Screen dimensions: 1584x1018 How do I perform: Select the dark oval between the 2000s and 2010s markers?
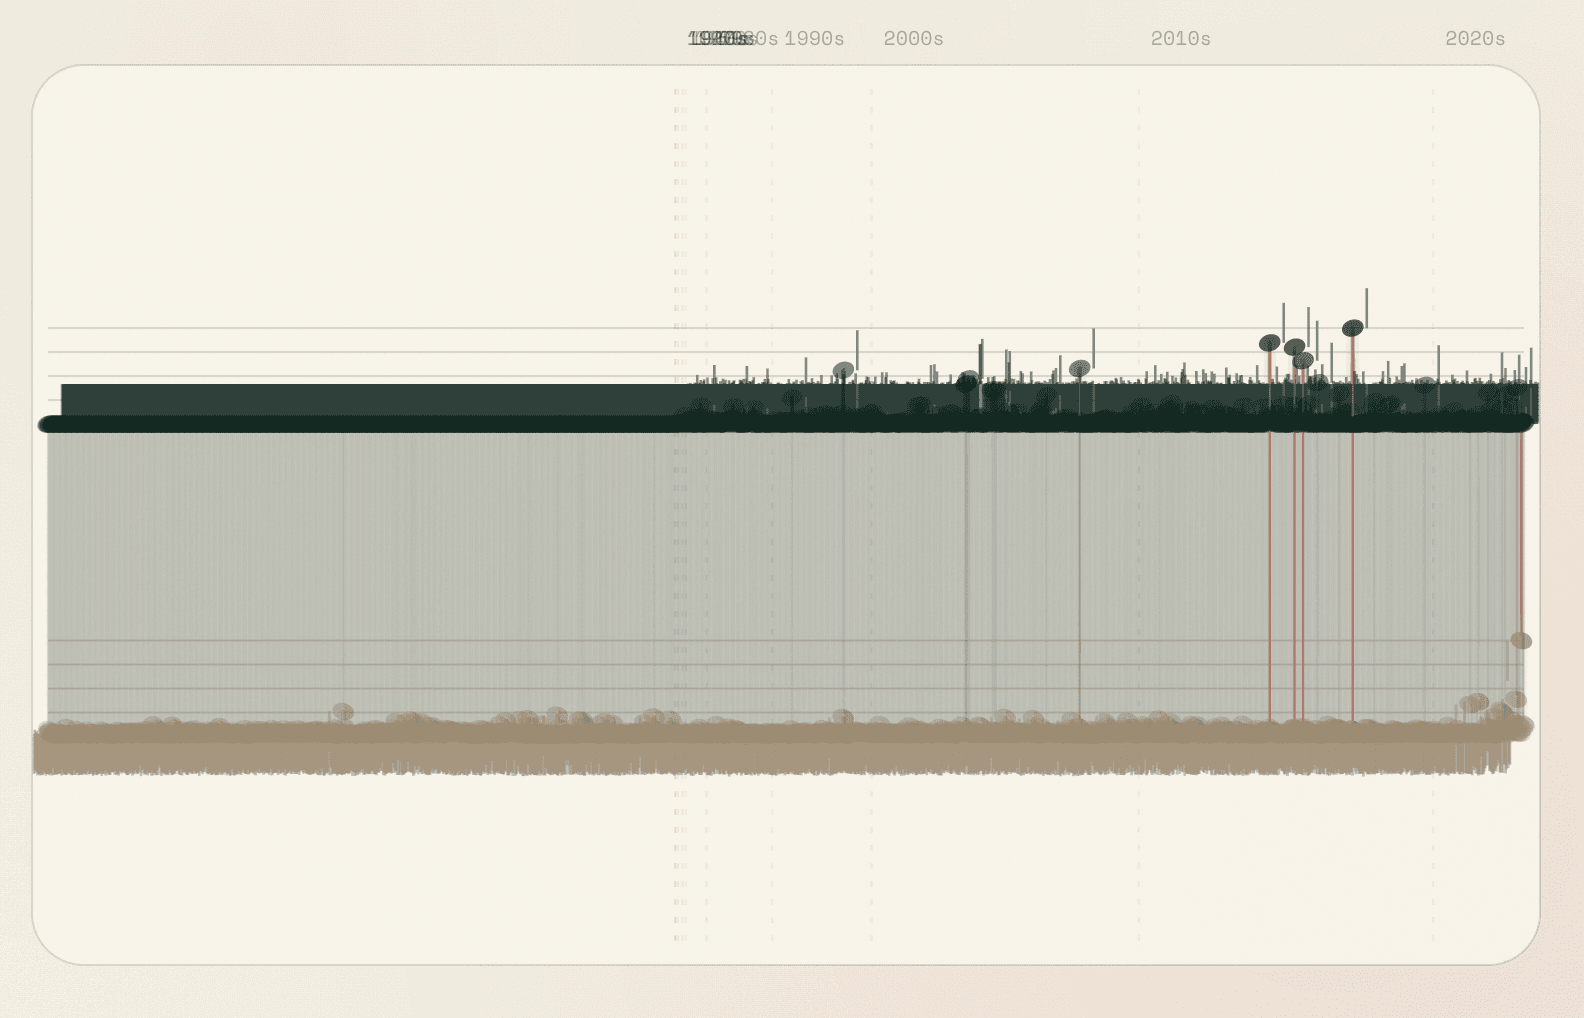pos(967,382)
